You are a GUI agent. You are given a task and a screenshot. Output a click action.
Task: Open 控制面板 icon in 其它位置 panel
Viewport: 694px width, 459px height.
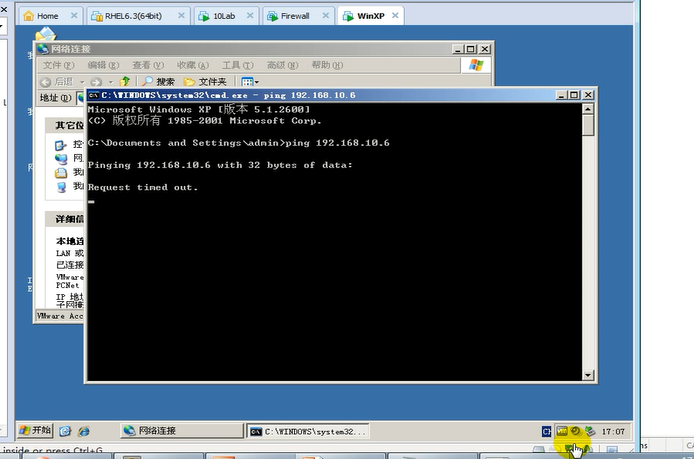(61, 145)
